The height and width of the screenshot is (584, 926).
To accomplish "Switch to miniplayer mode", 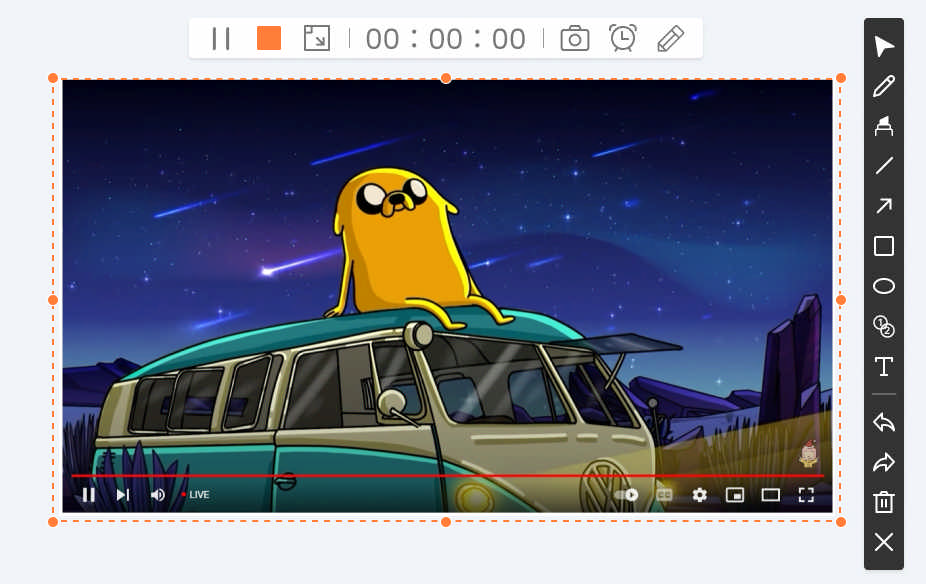I will (x=735, y=495).
